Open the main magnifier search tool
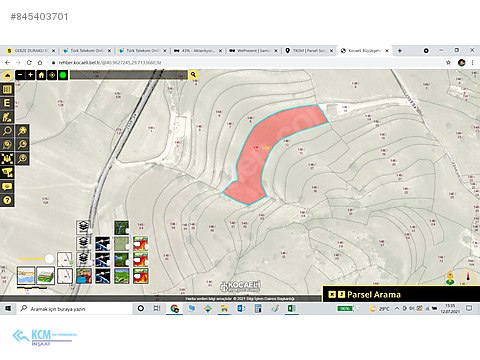 [x=7, y=131]
